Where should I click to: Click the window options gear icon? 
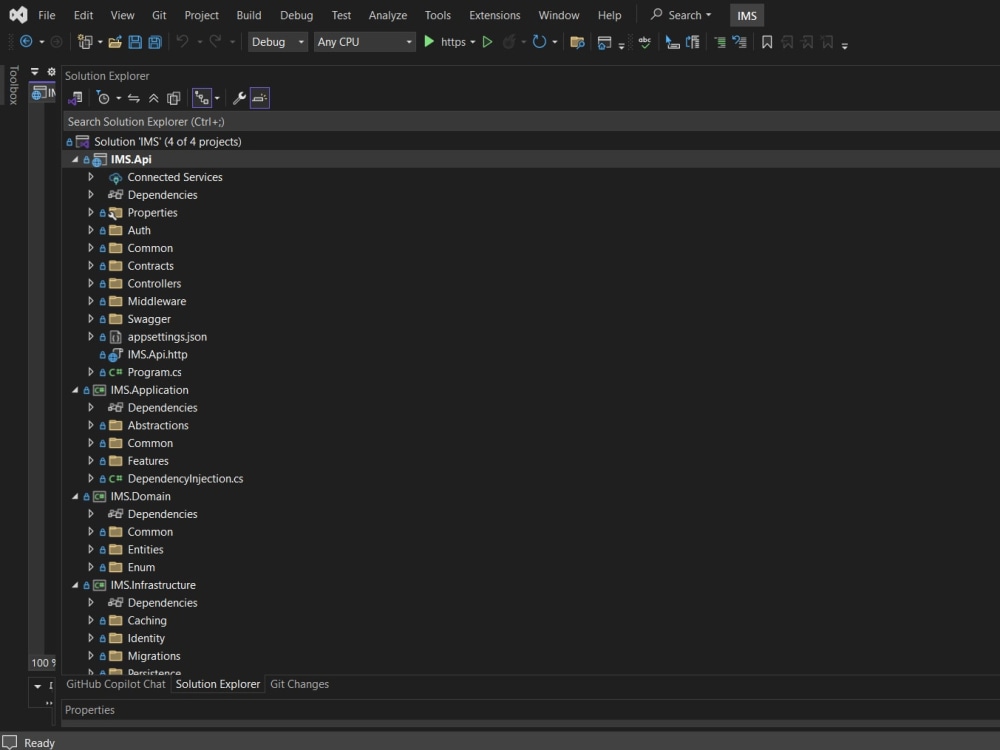click(x=52, y=71)
